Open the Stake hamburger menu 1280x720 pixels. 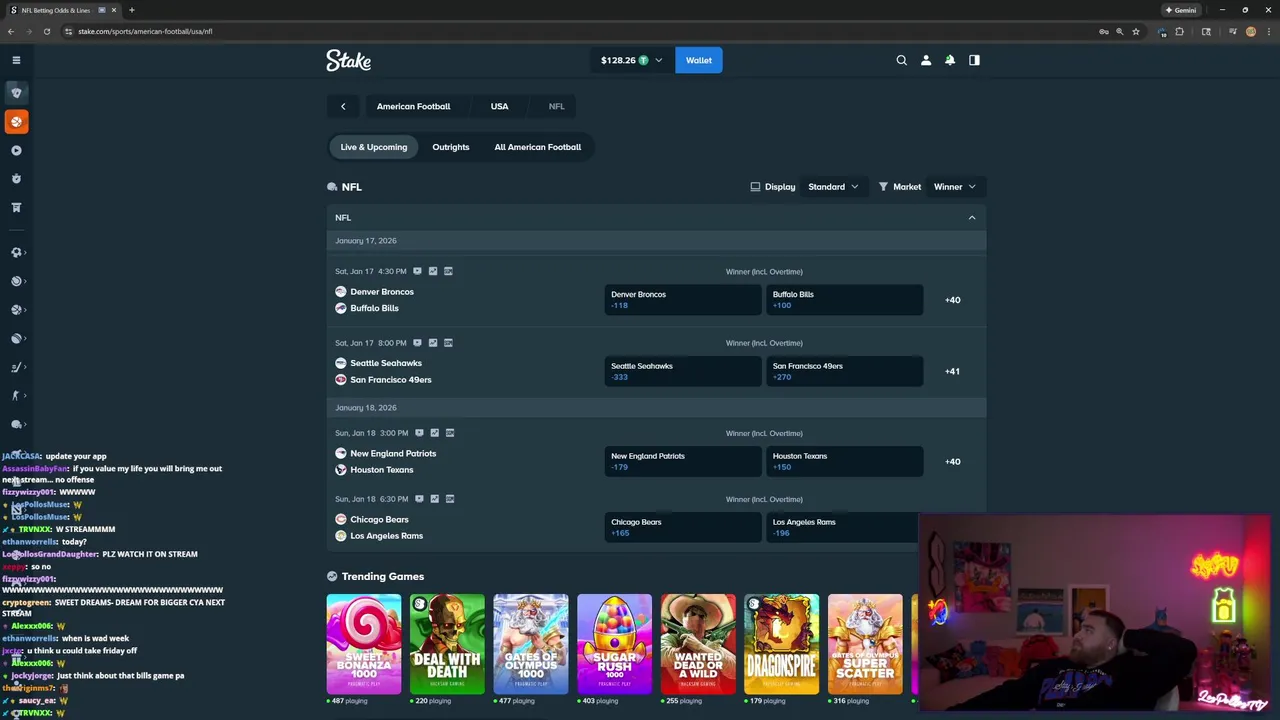16,60
